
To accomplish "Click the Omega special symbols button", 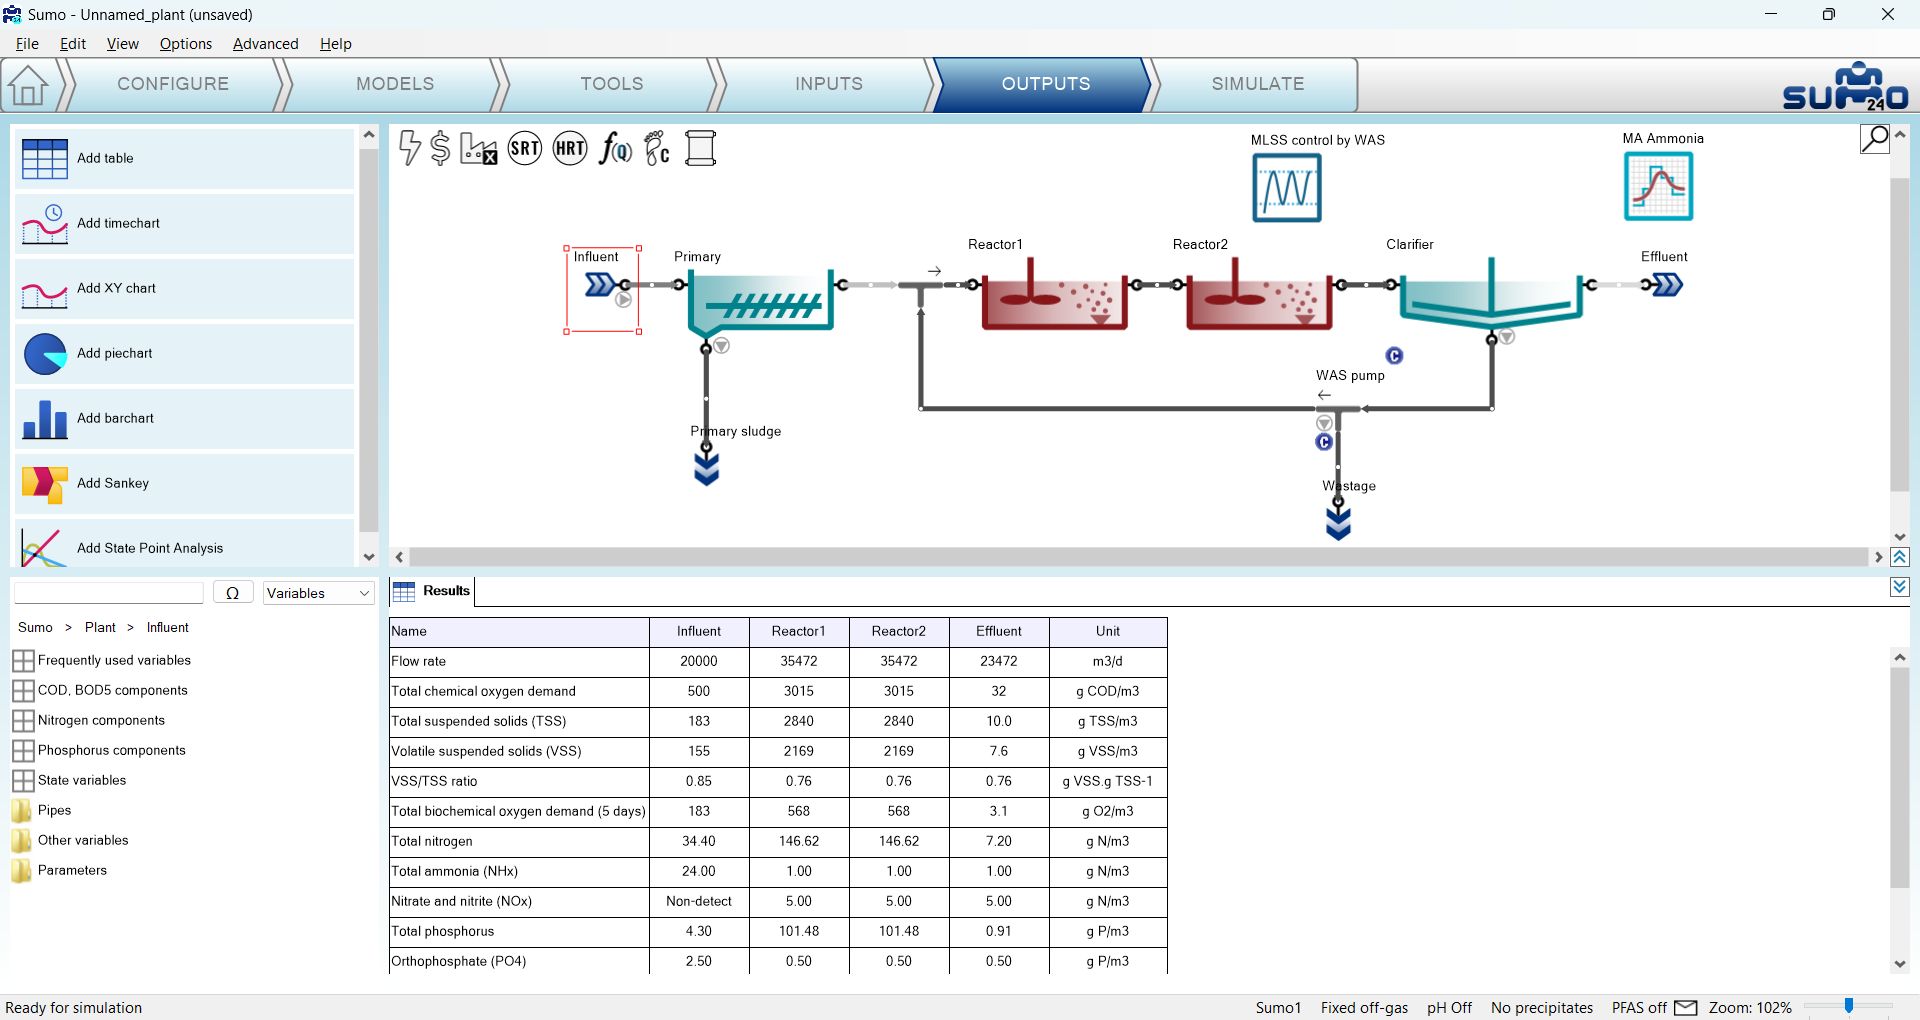I will tap(233, 593).
